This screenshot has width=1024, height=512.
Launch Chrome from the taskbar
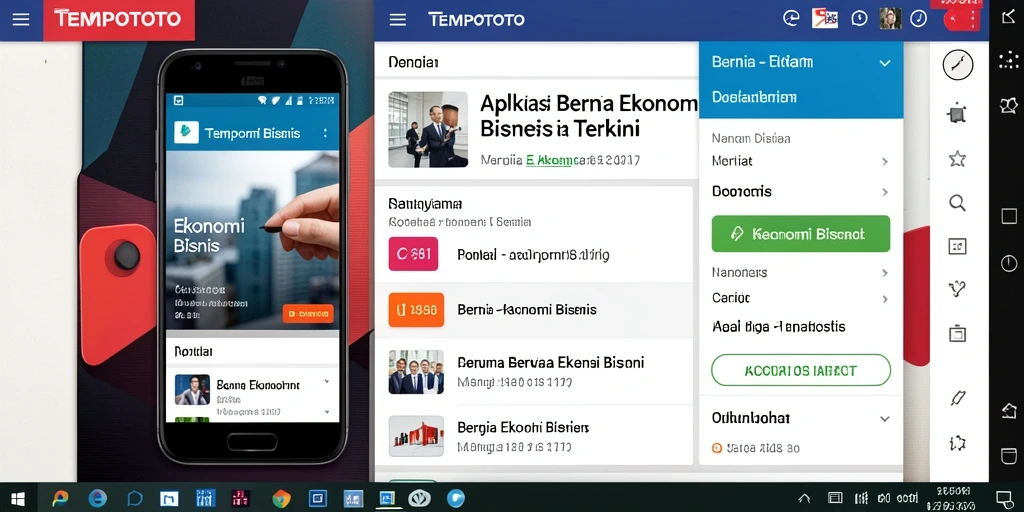[x=281, y=499]
